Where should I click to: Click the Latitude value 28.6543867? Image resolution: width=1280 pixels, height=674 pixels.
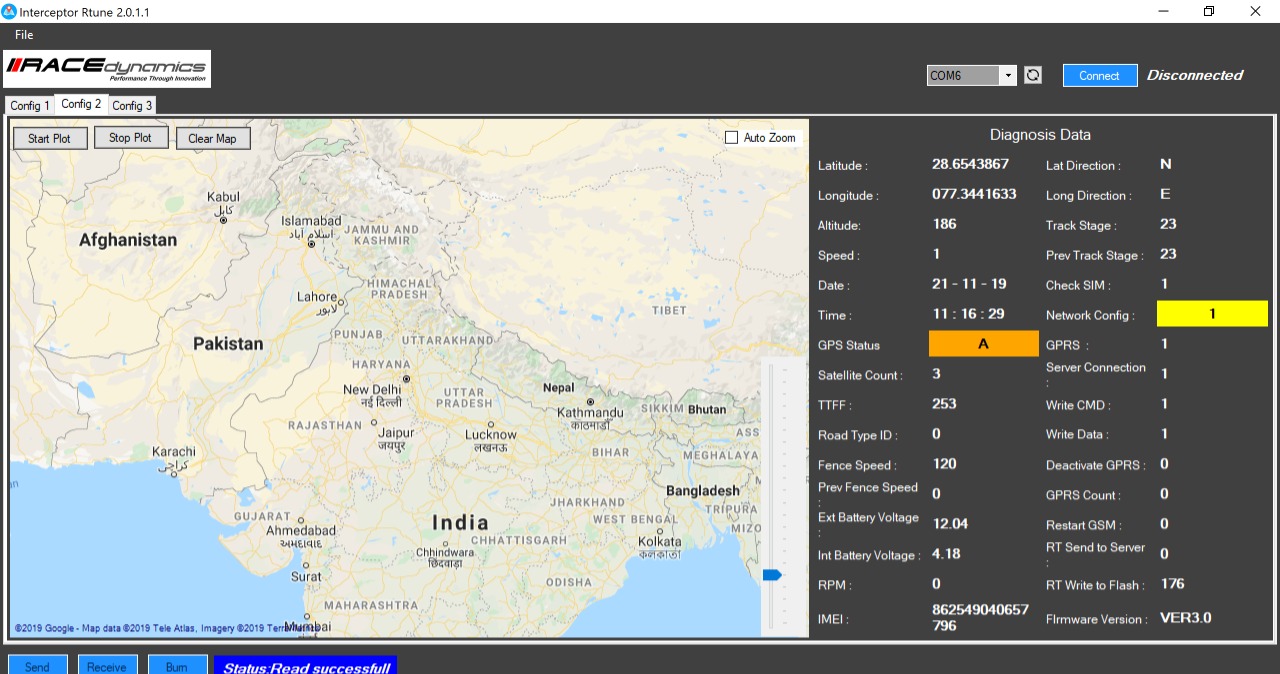(x=970, y=164)
